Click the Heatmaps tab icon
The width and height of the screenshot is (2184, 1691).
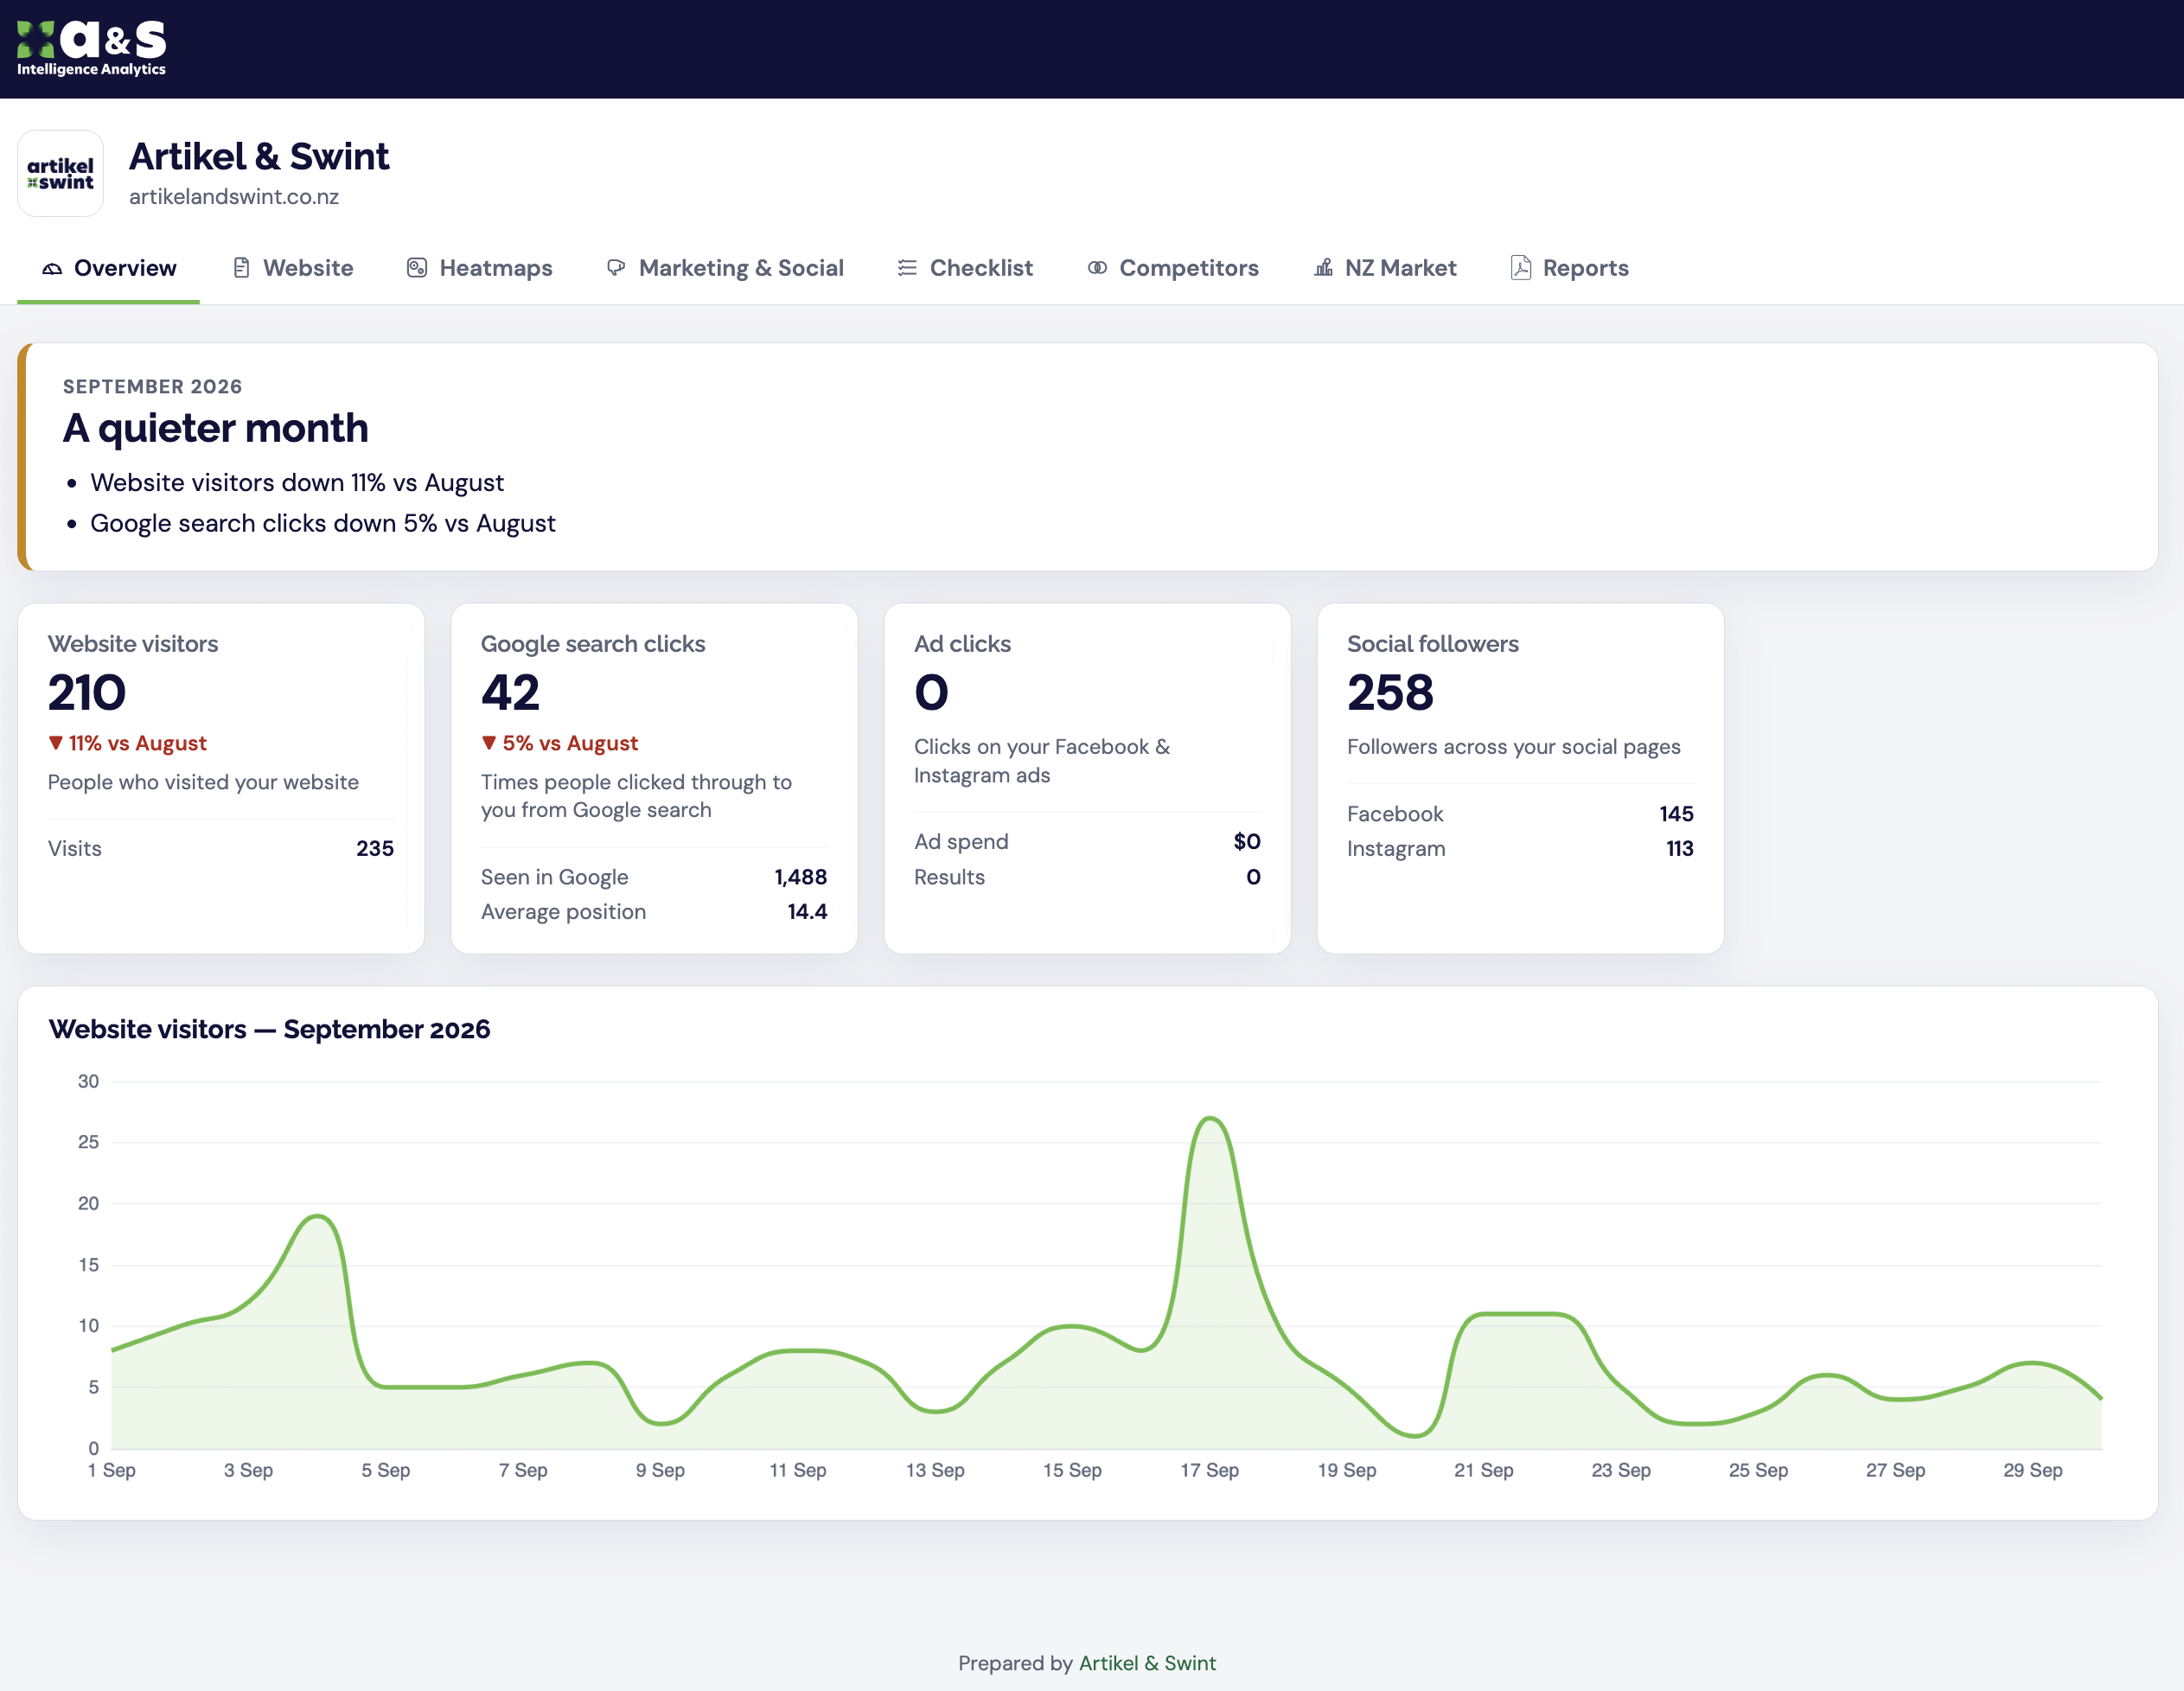tap(417, 268)
